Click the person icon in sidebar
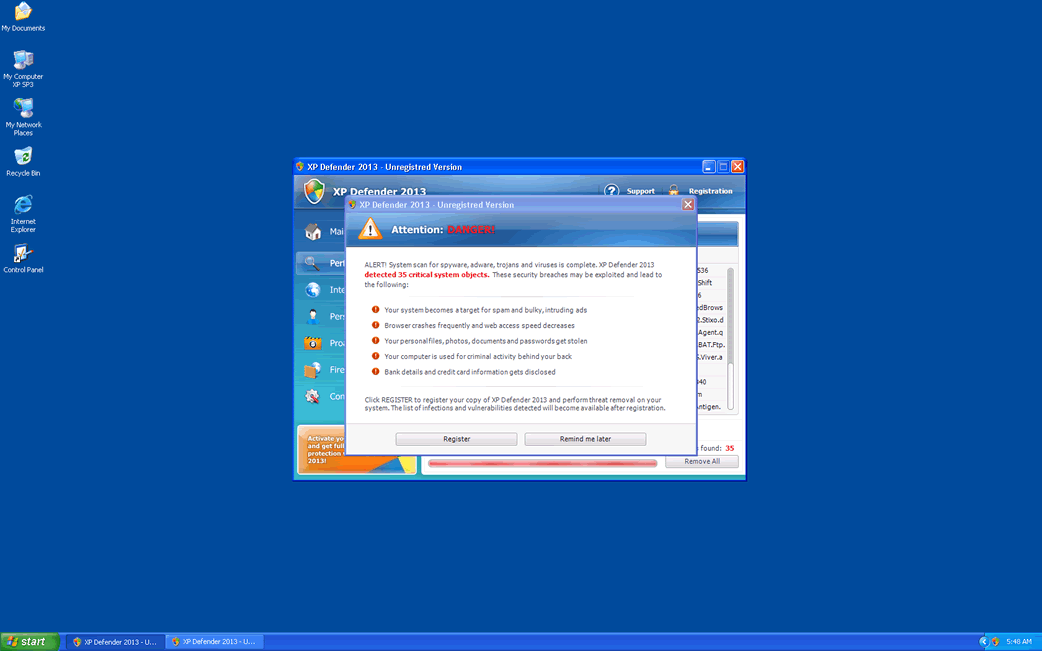Image resolution: width=1042 pixels, height=651 pixels. coord(313,317)
